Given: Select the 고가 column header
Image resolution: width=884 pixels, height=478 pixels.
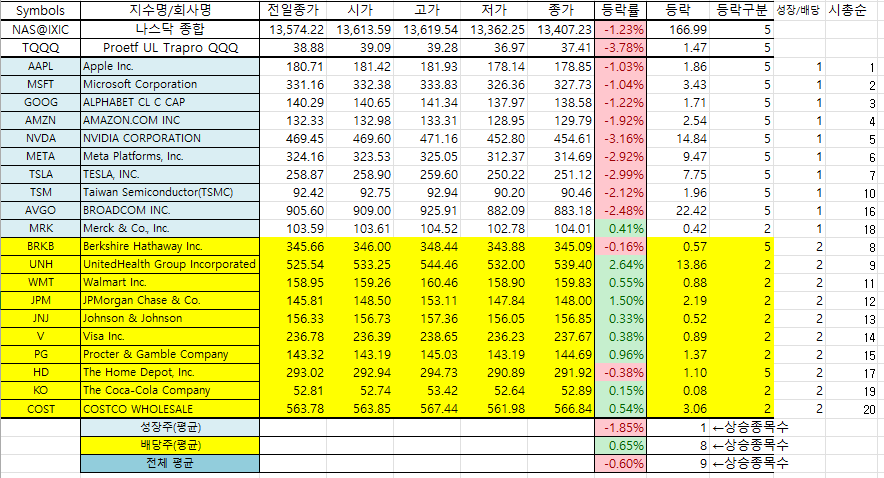Looking at the screenshot, I should point(427,11).
